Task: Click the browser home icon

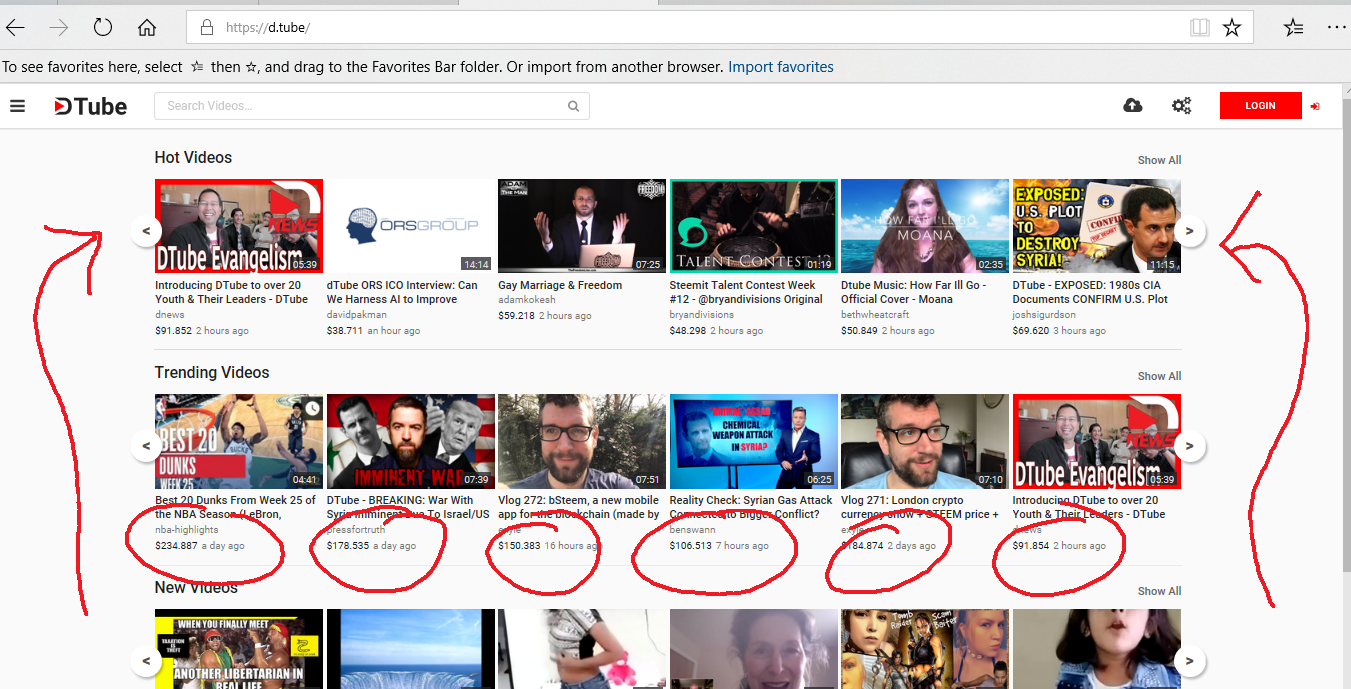Action: click(146, 27)
